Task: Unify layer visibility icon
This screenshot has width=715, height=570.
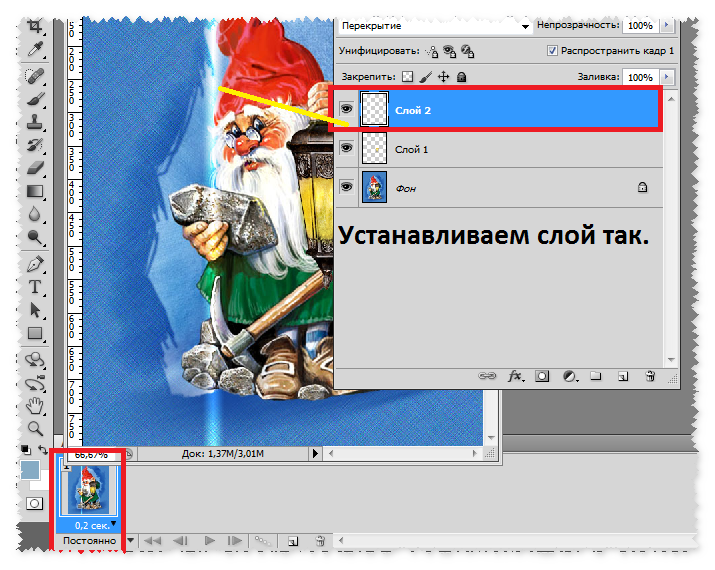Action: (x=450, y=52)
